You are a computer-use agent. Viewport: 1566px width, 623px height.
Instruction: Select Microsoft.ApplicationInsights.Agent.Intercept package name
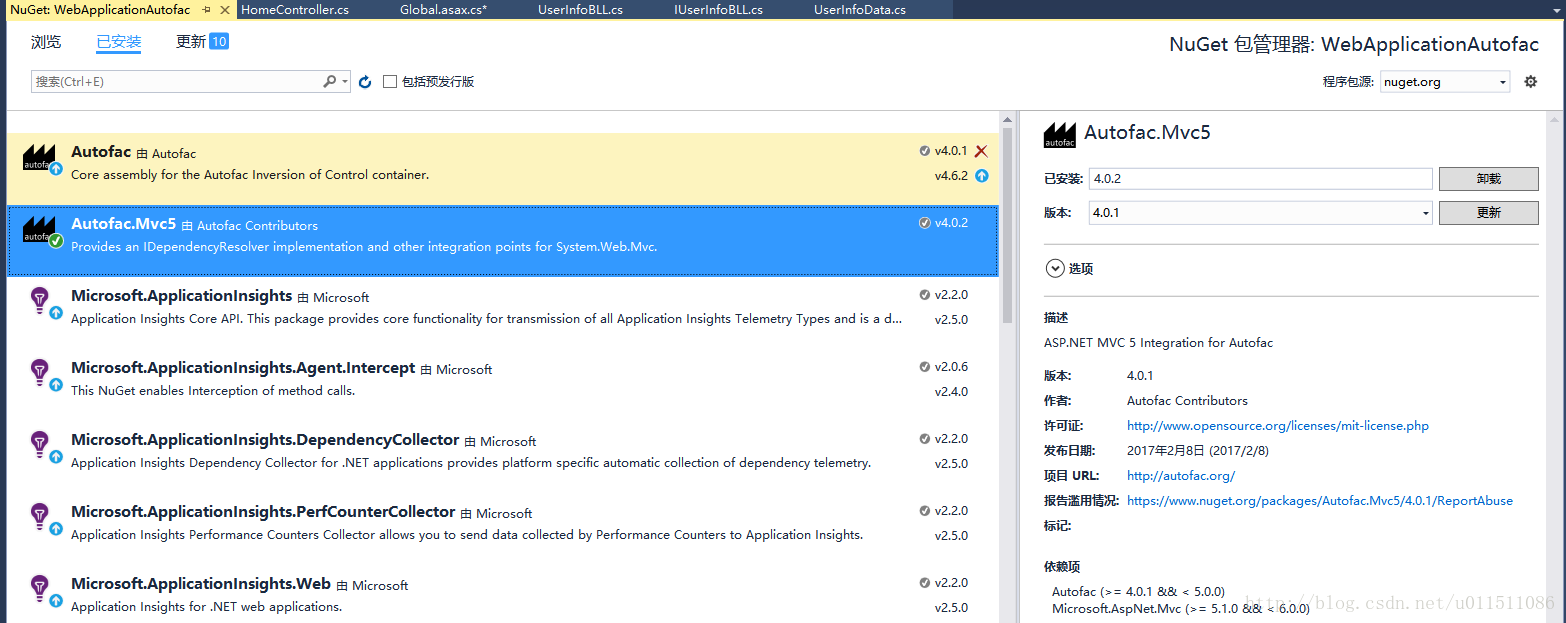pyautogui.click(x=243, y=368)
